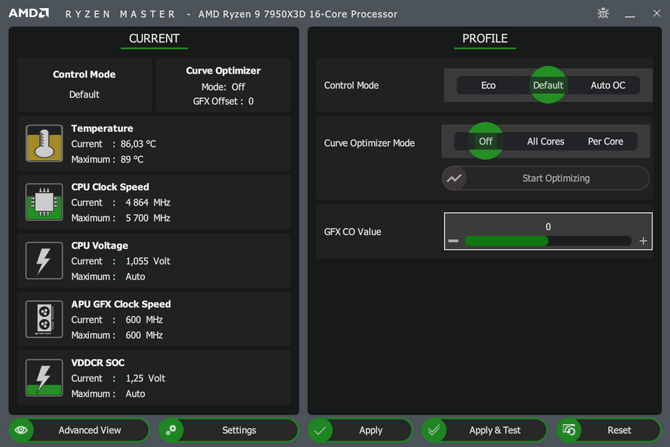Click the VDDCR SOC lightning icon
The image size is (670, 447).
pyautogui.click(x=44, y=378)
